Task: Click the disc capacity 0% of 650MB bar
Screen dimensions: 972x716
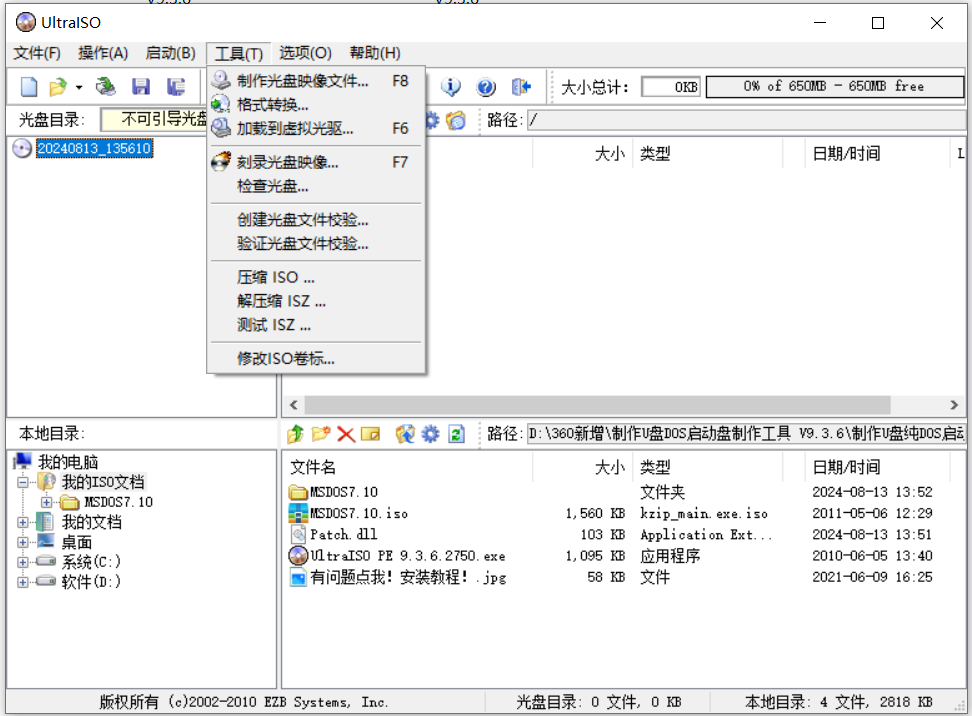Action: [x=834, y=86]
